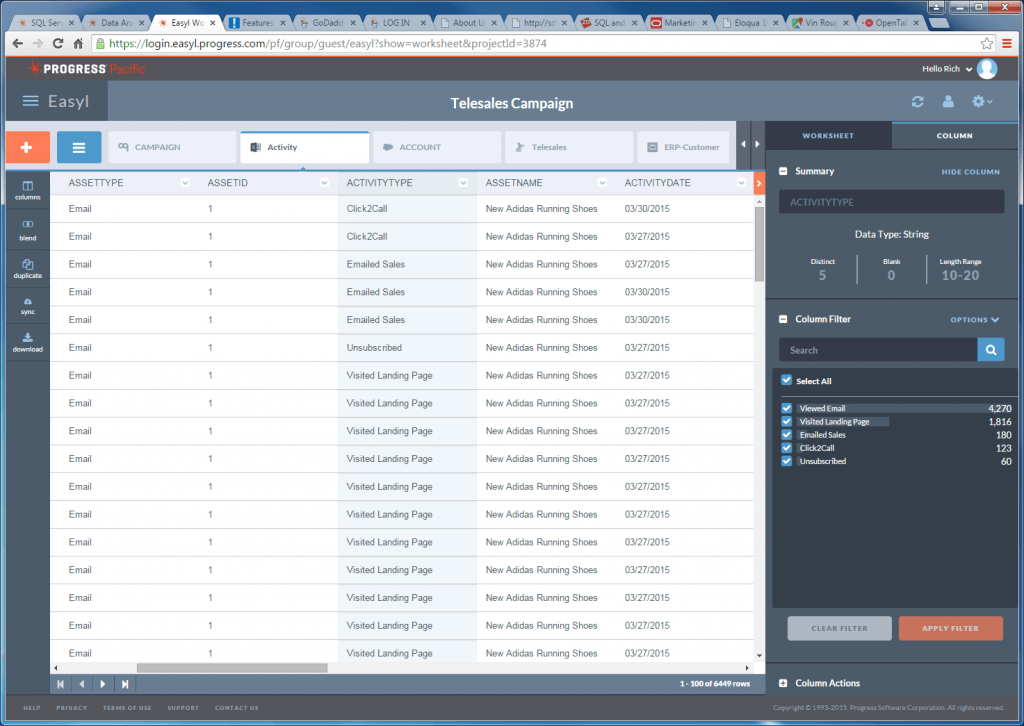
Task: Toggle the Viewed Email checkbox
Action: coord(787,408)
